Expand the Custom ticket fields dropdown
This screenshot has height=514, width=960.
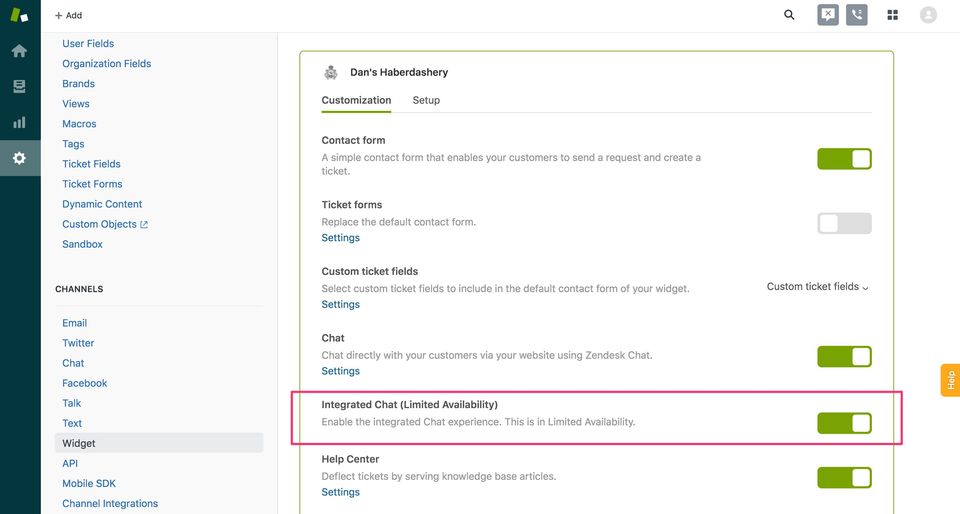[x=817, y=287]
